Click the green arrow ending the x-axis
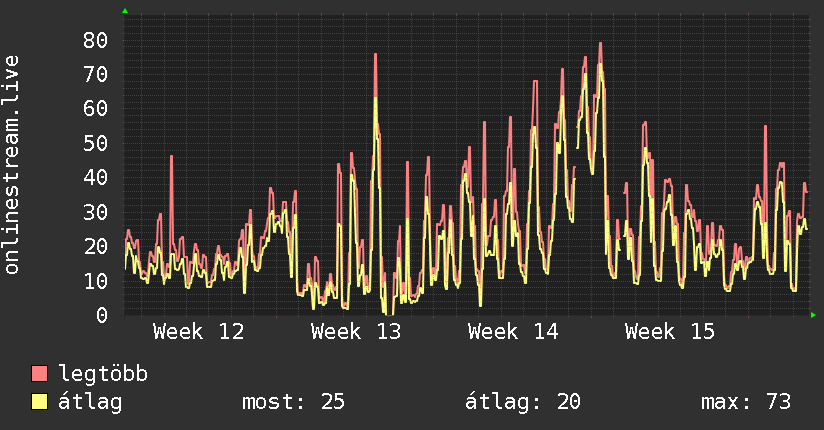Image resolution: width=824 pixels, height=430 pixels. pos(813,315)
